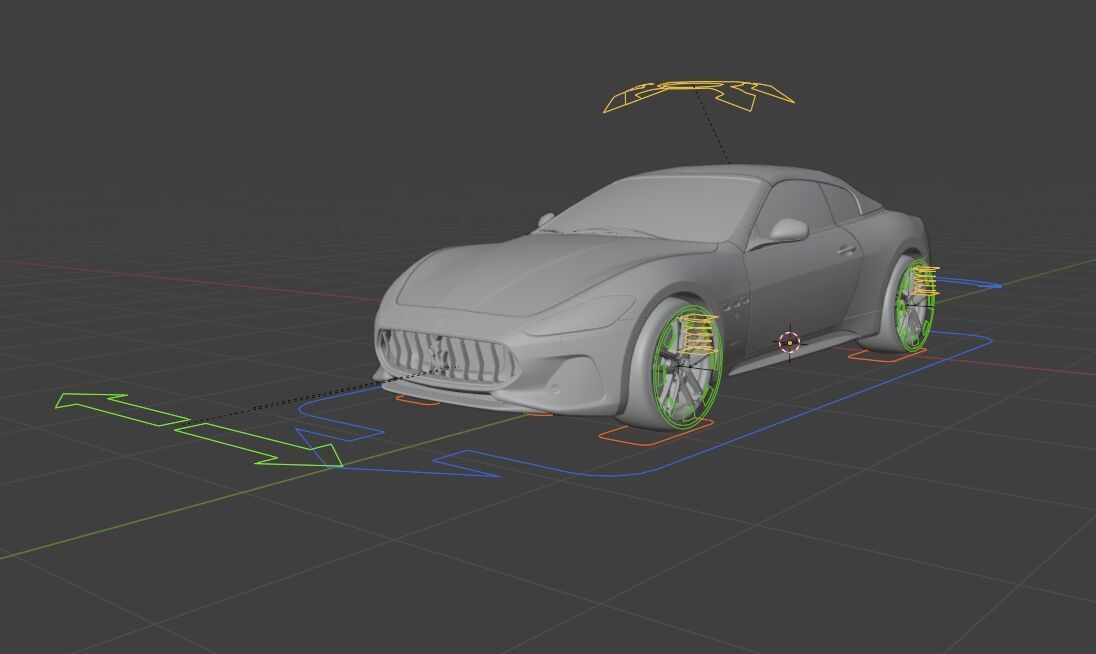Click the 3D cursor near the car's side sill

790,342
